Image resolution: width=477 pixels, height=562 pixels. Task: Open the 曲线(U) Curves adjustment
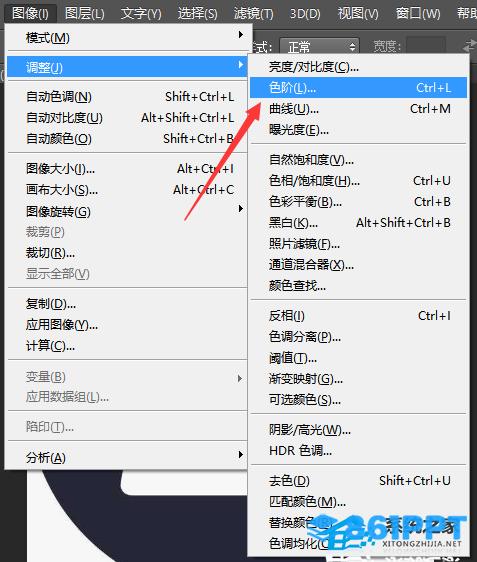358,109
